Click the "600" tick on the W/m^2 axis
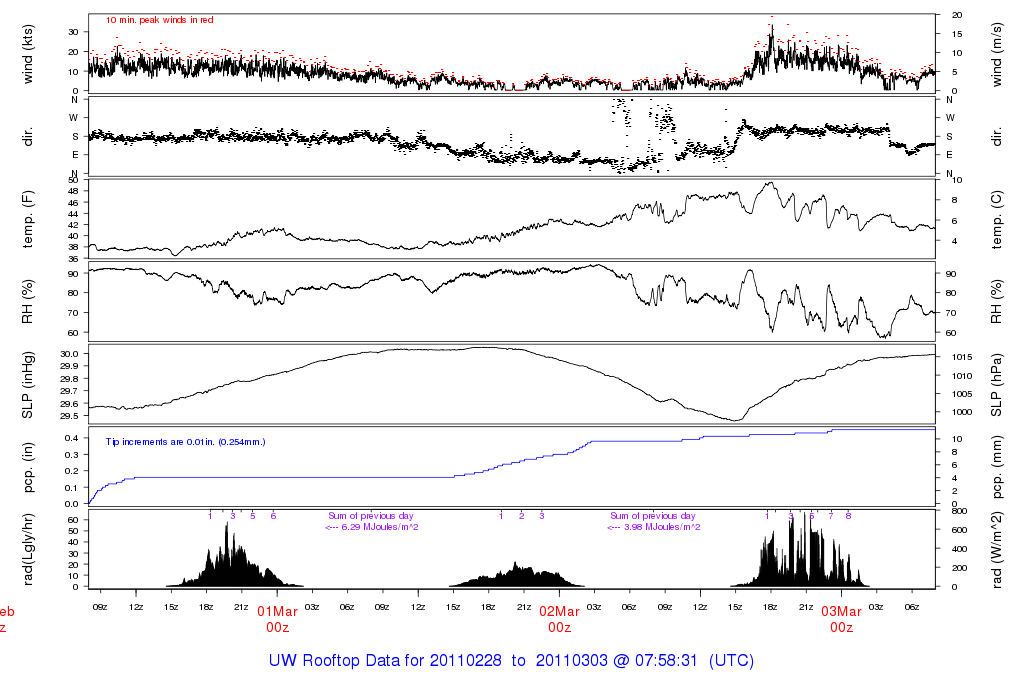 pos(959,530)
